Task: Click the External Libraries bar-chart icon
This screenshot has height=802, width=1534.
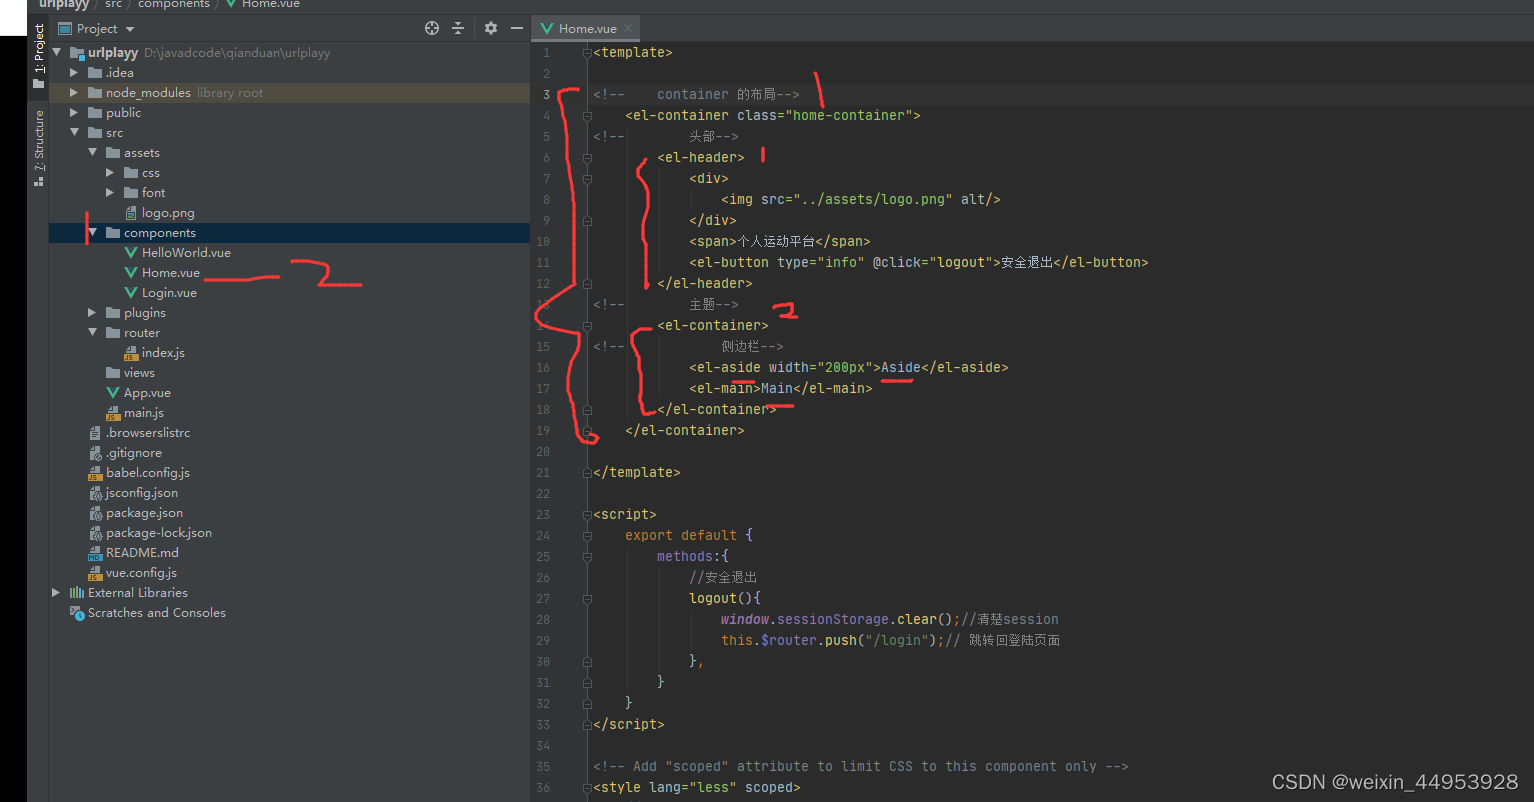Action: pyautogui.click(x=77, y=593)
